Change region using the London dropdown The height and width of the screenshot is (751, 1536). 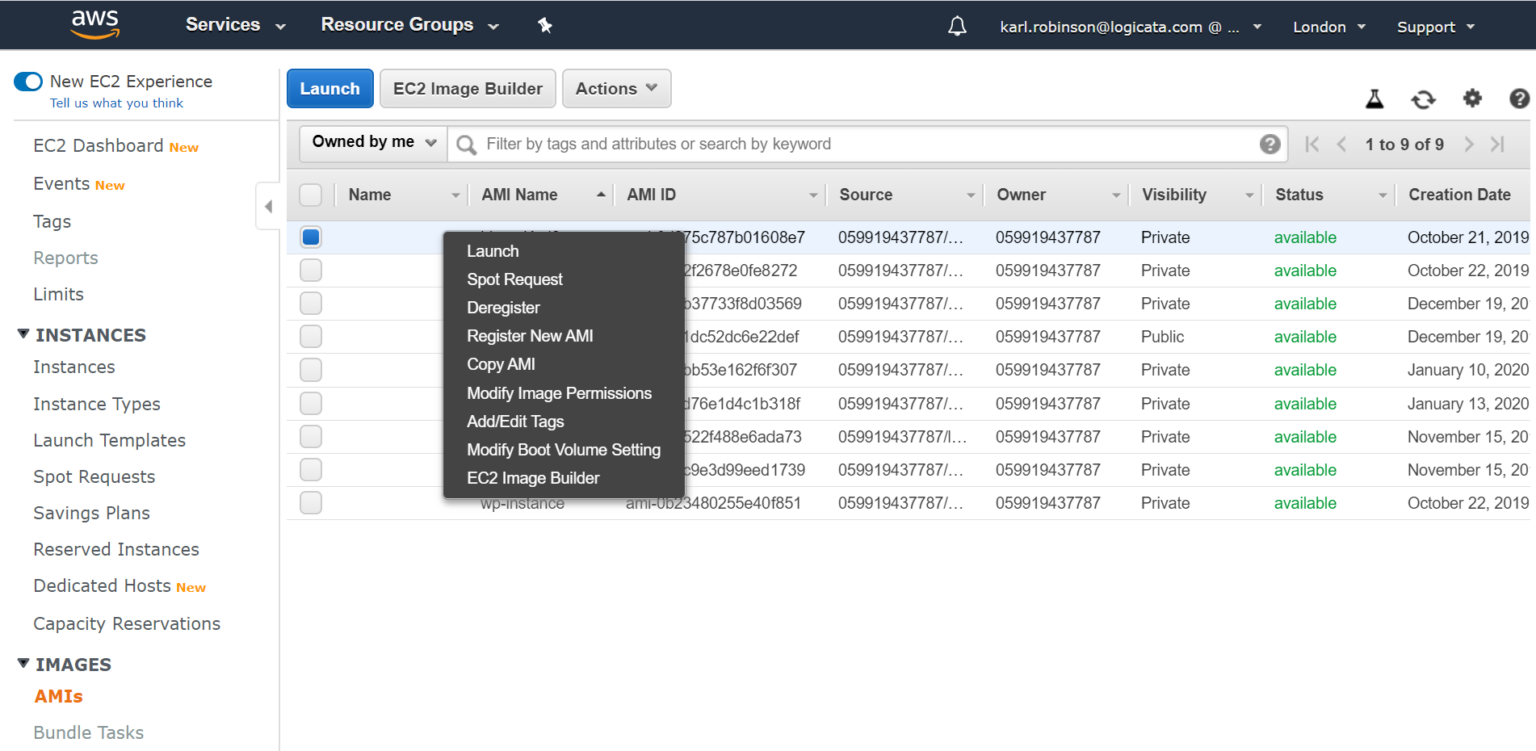click(x=1328, y=26)
